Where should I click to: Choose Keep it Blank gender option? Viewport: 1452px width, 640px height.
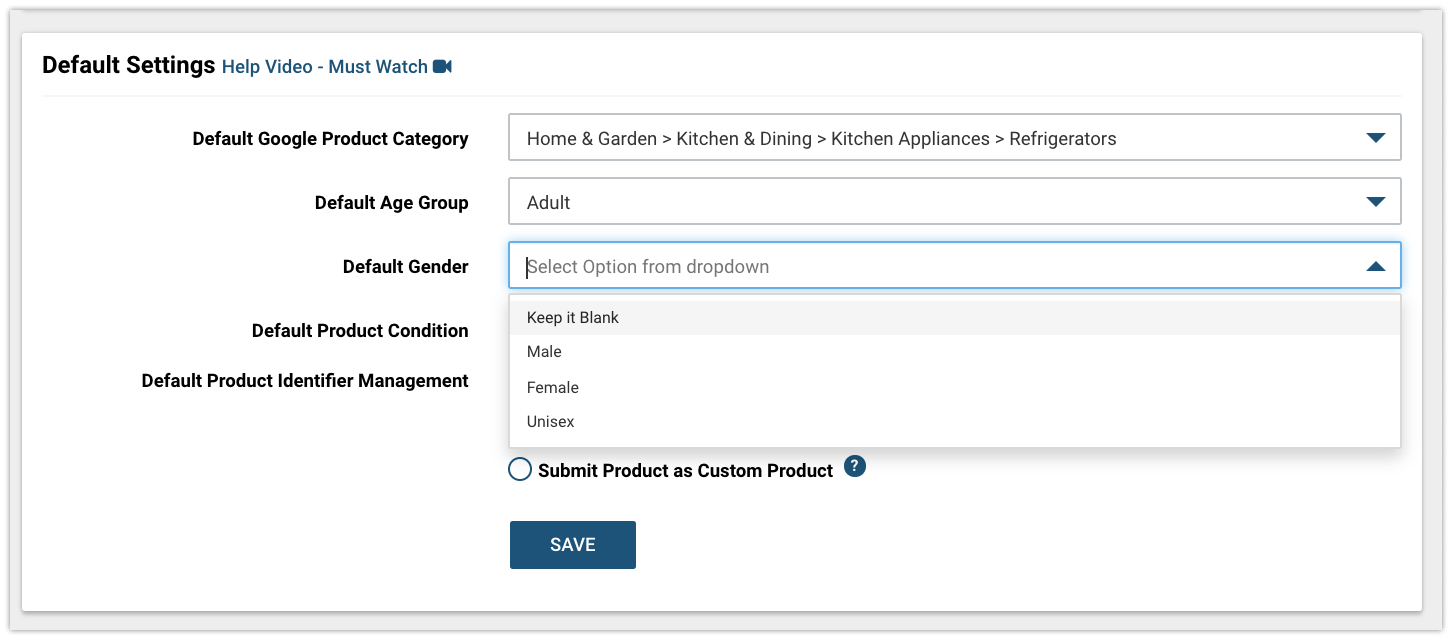(954, 318)
